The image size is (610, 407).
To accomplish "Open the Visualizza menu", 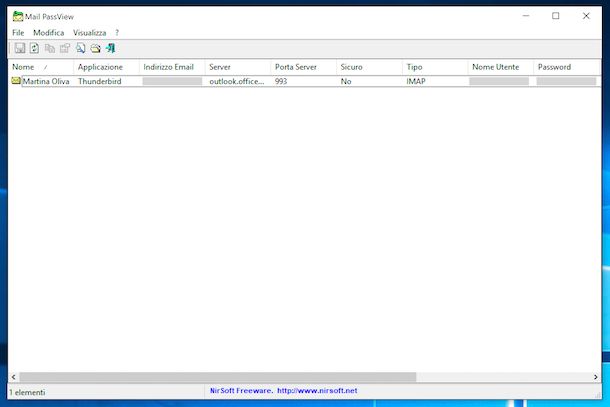I will [x=89, y=33].
